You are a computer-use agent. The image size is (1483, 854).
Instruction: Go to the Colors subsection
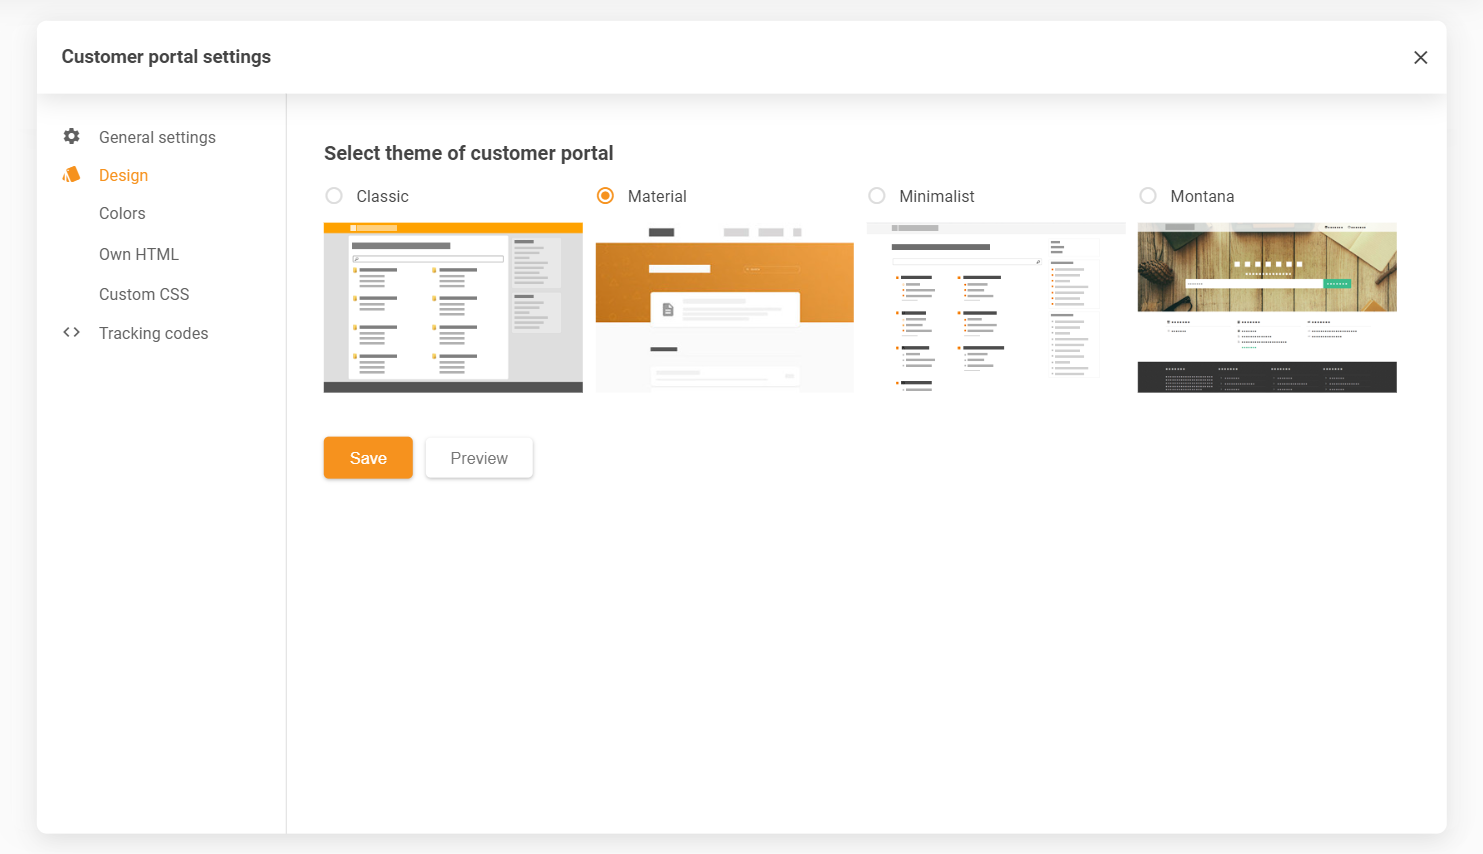click(122, 213)
